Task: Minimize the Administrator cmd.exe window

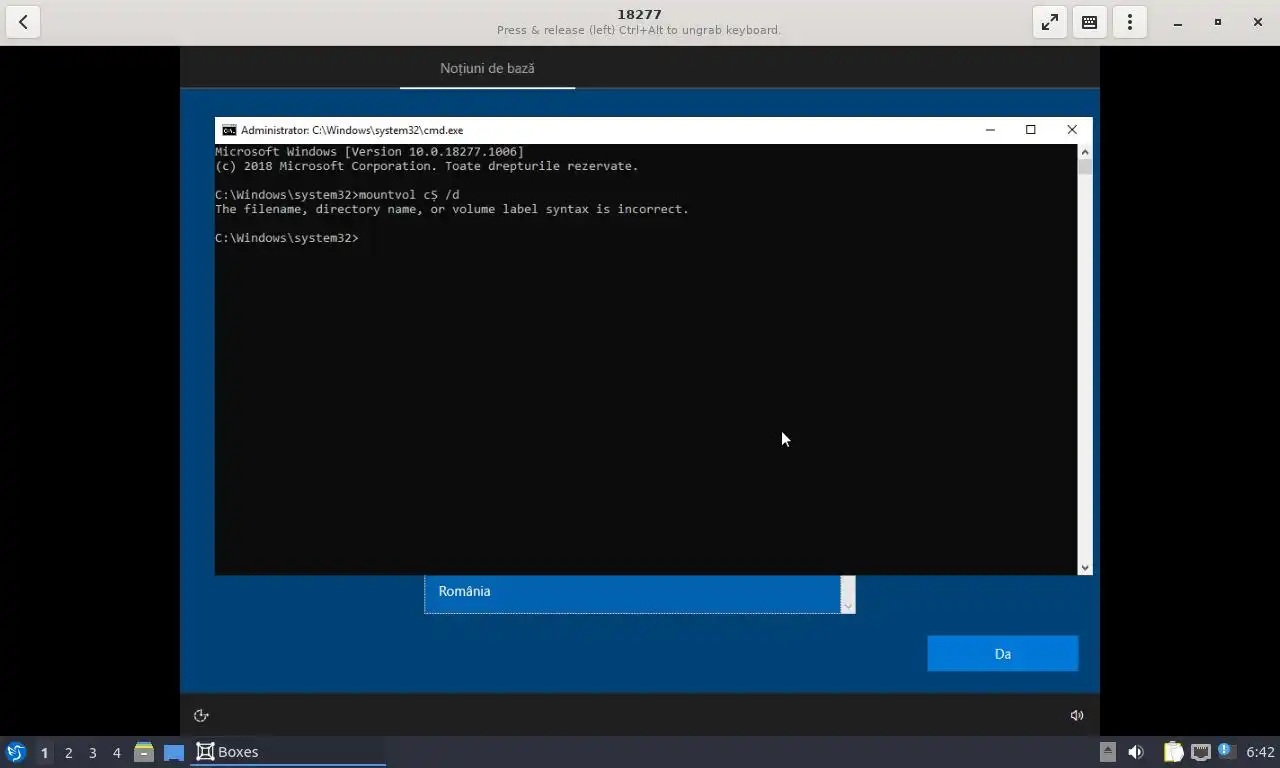Action: coord(990,130)
